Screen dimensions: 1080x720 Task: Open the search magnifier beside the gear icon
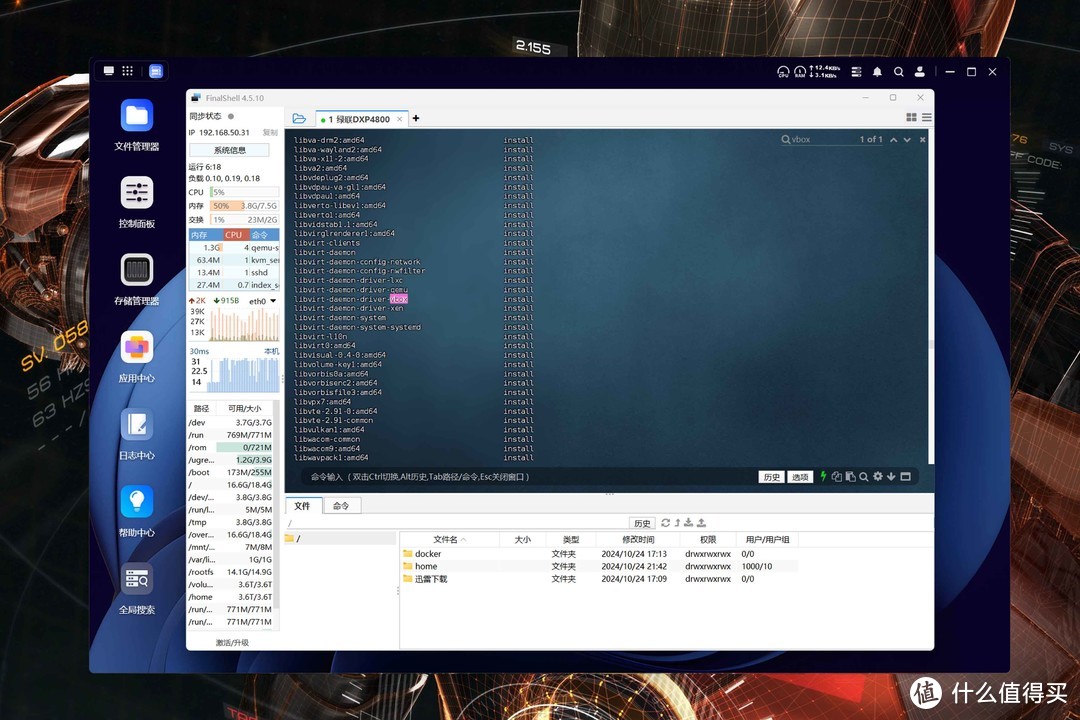point(863,477)
